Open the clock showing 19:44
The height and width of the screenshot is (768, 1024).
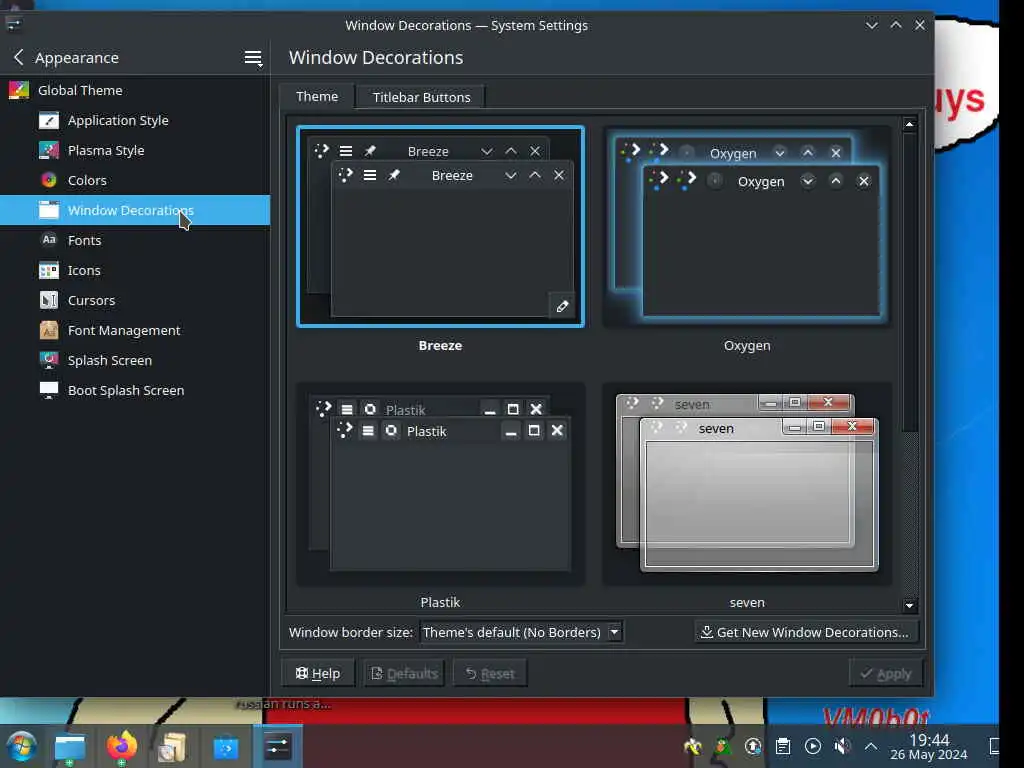929,746
